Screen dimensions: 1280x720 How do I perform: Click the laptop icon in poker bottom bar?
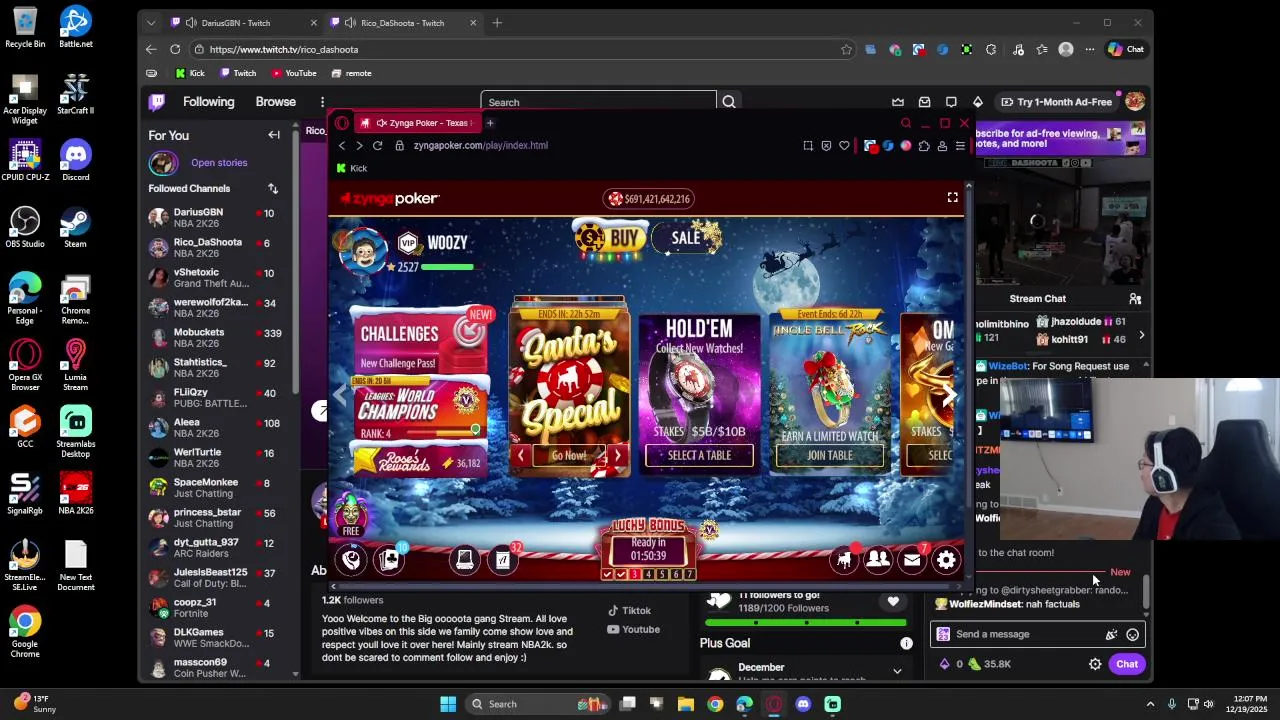coord(465,560)
